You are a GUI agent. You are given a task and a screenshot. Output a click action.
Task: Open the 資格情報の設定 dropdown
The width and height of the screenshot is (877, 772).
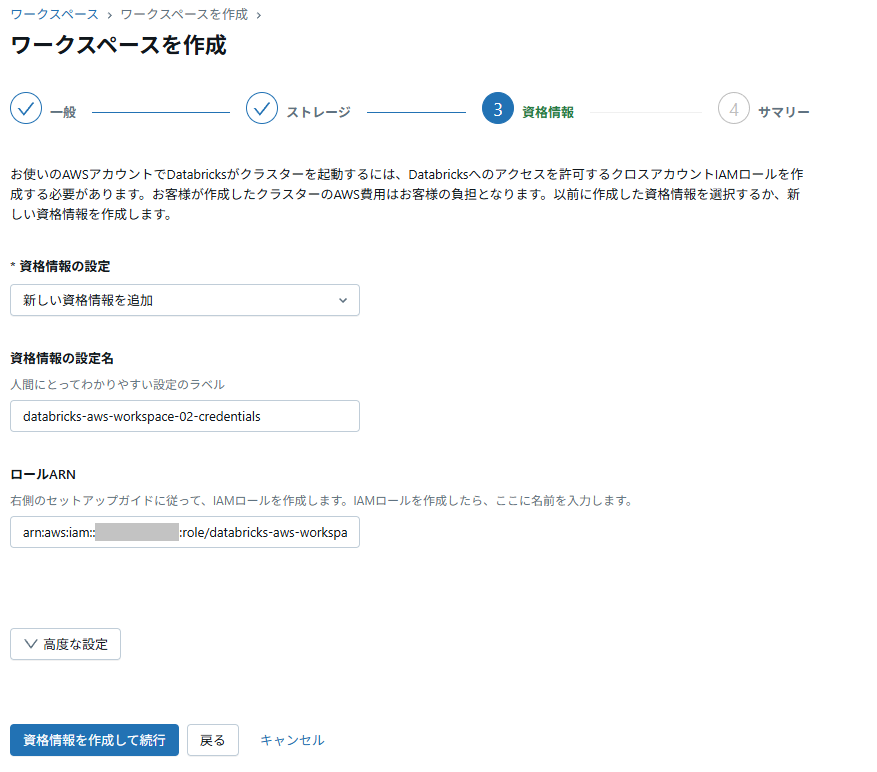point(185,300)
